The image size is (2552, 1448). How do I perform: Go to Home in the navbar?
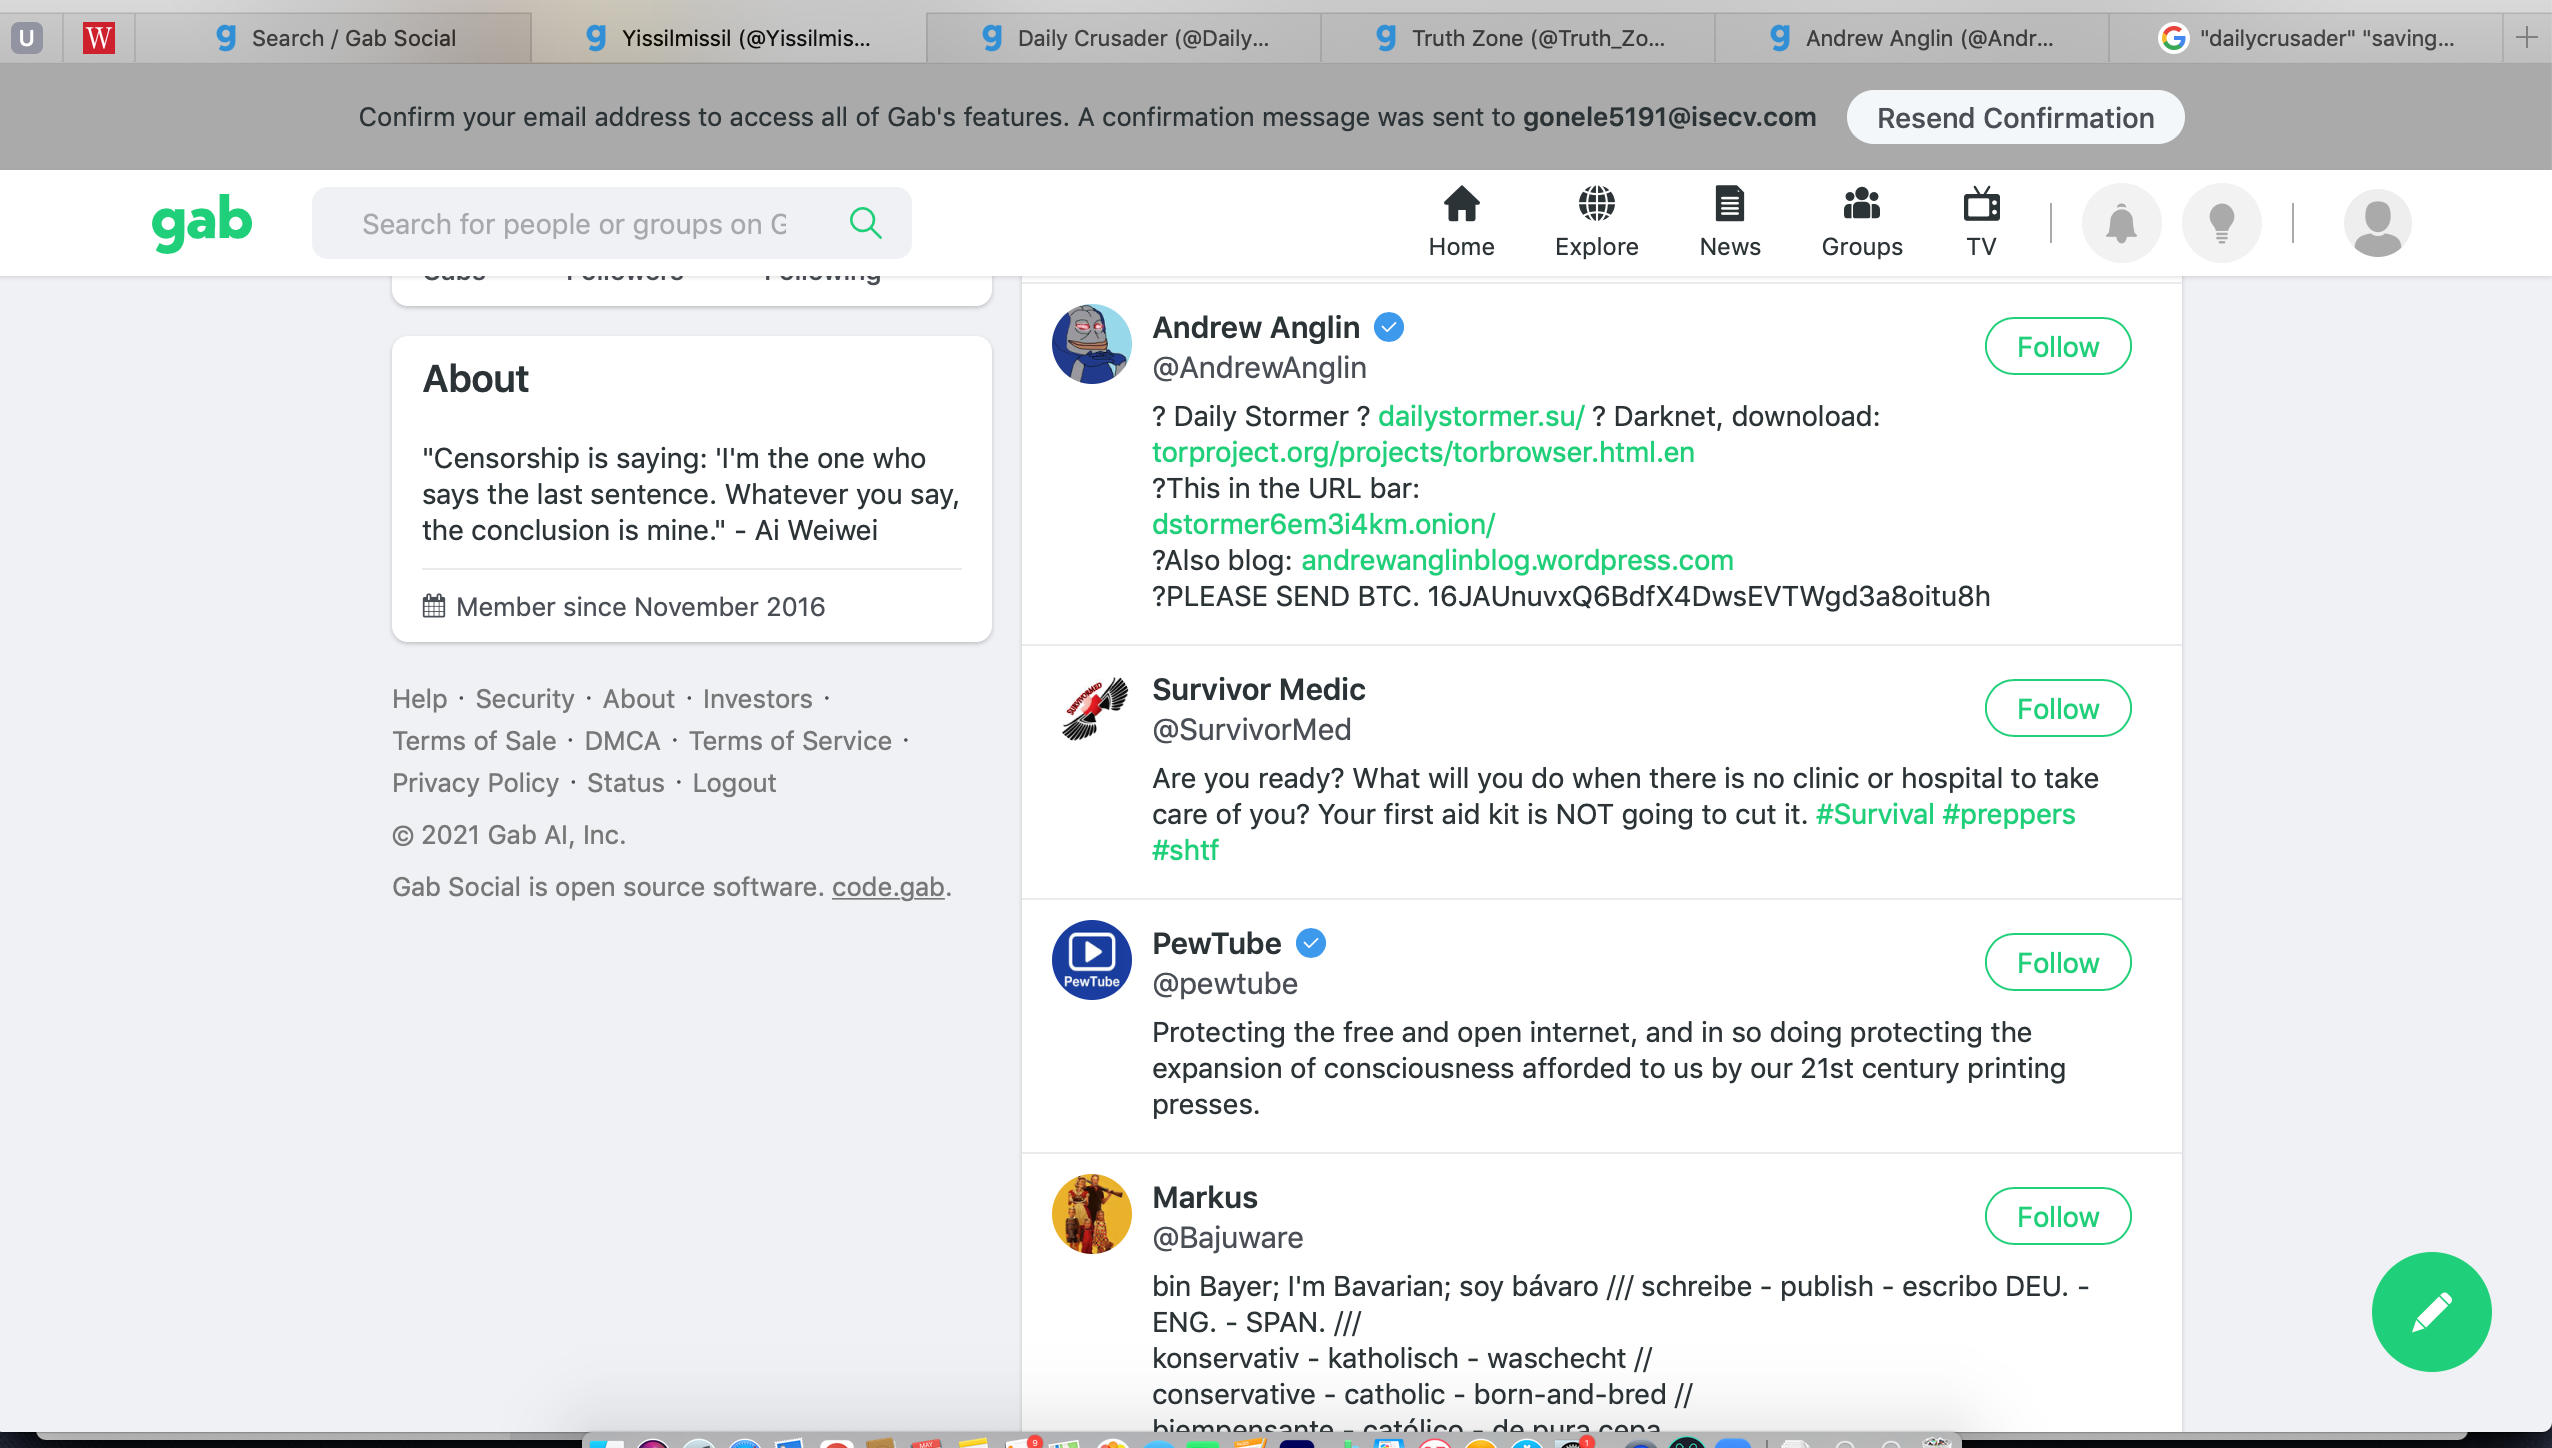pyautogui.click(x=1461, y=223)
